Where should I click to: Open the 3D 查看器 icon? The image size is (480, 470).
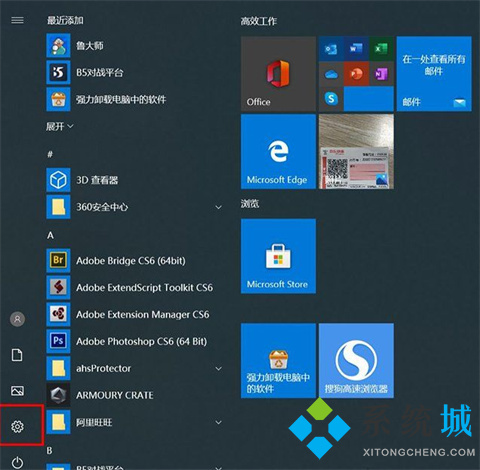pos(58,180)
